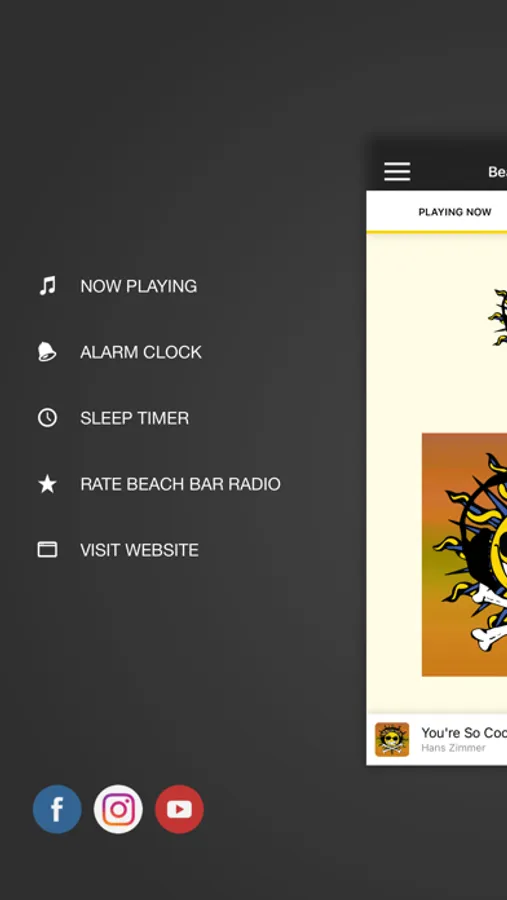Viewport: 507px width, 900px height.
Task: Open the Facebook page
Action: [57, 809]
